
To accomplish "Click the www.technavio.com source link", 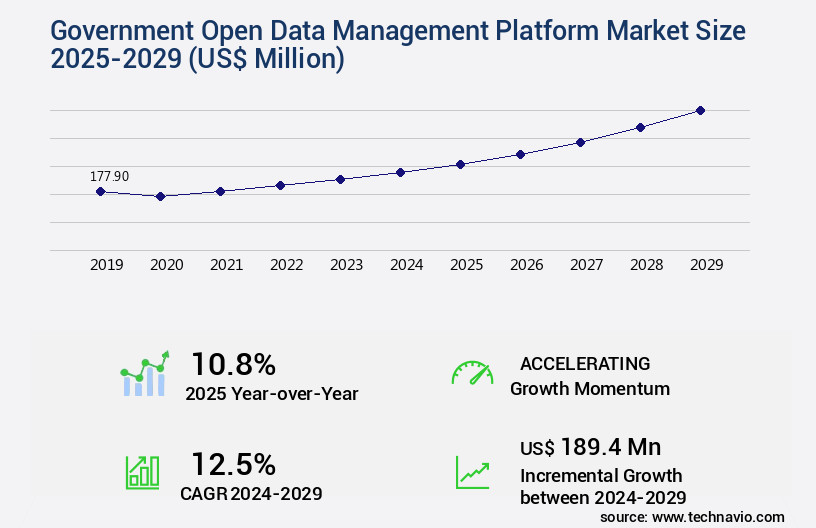I will tap(720, 516).
